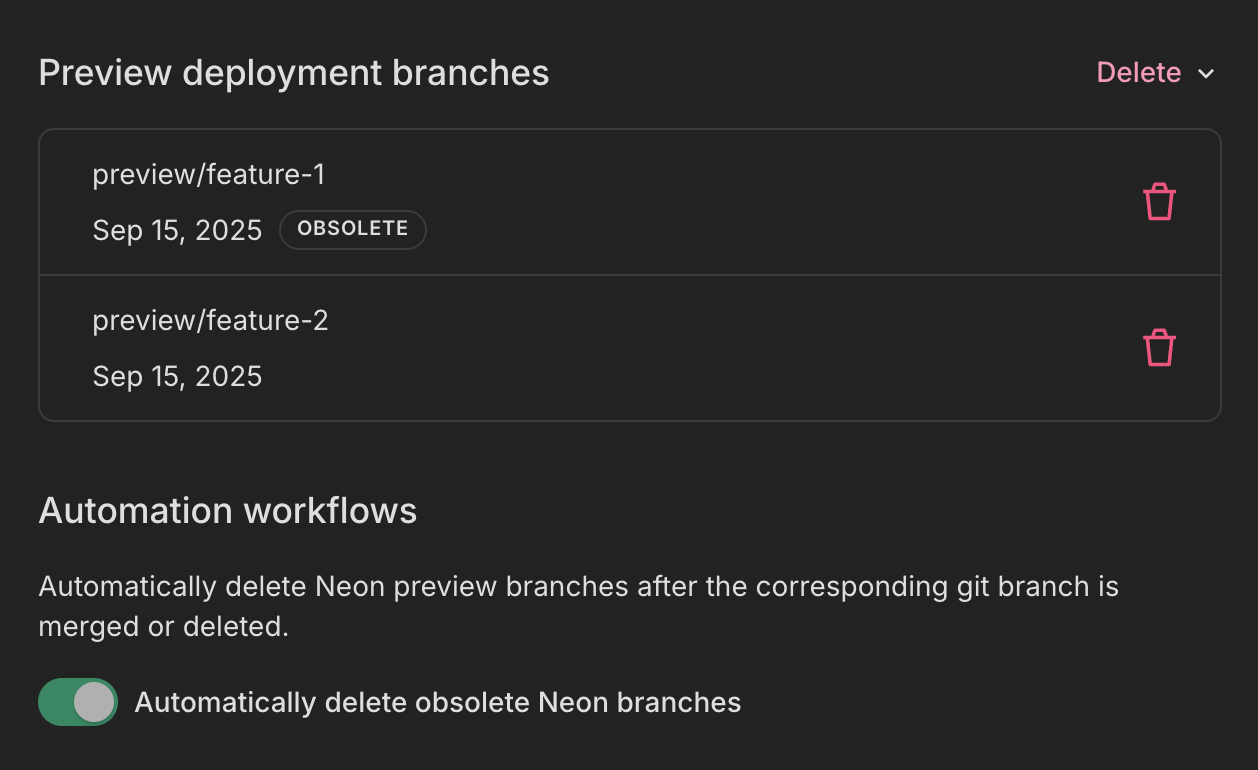Image resolution: width=1258 pixels, height=770 pixels.
Task: Click the date under preview/feature-2
Action: coord(177,377)
